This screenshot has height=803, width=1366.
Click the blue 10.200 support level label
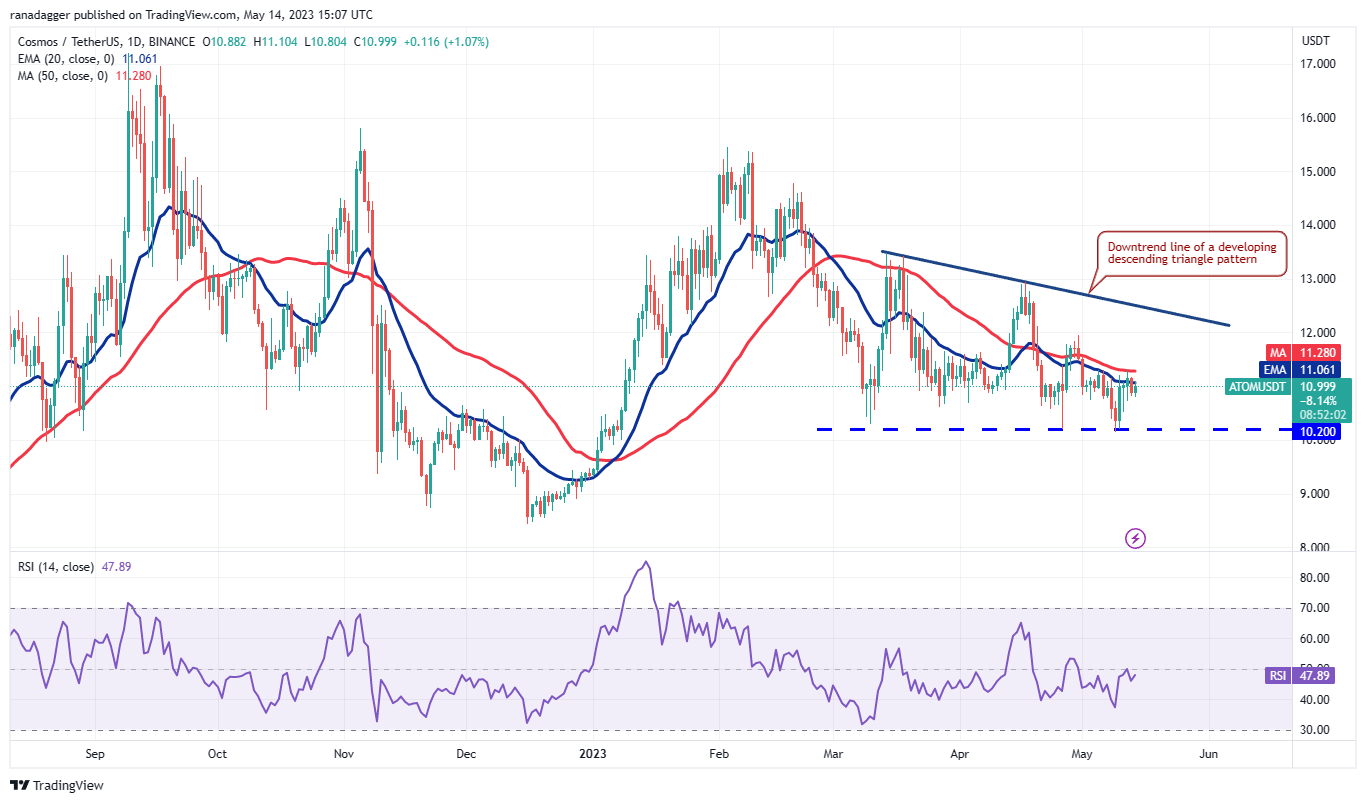tap(1319, 430)
